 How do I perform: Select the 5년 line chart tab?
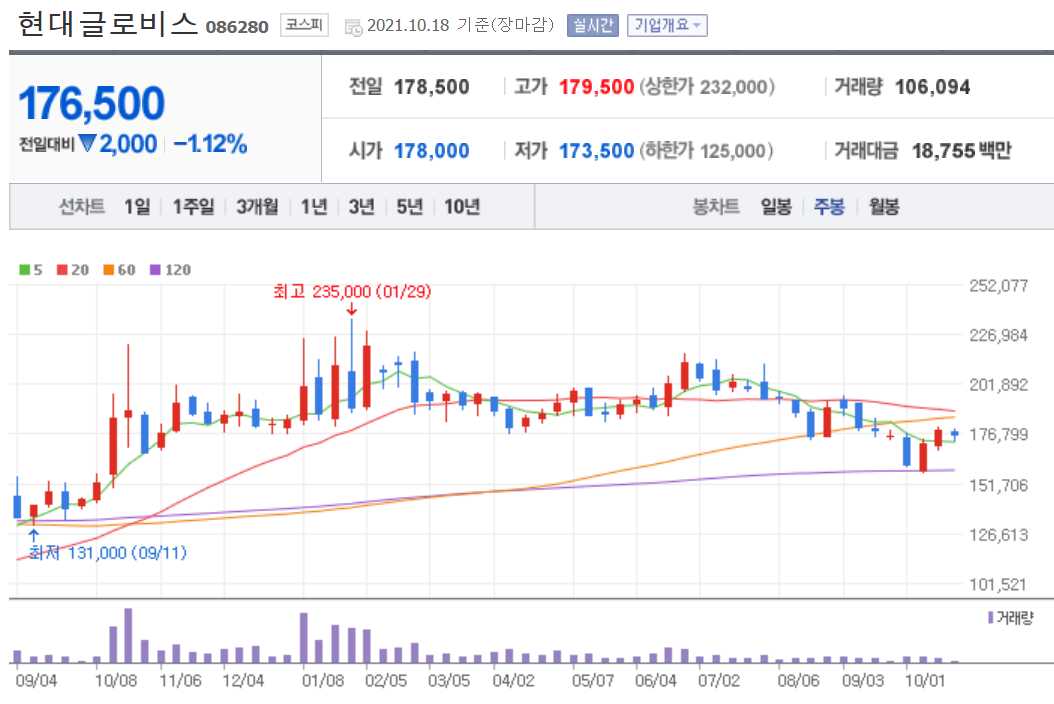tap(409, 206)
